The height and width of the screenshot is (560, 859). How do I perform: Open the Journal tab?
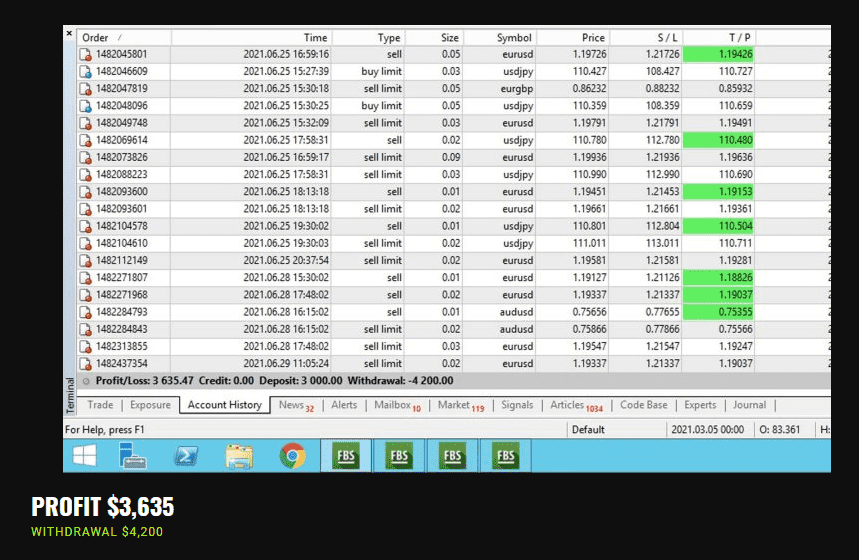(x=749, y=405)
